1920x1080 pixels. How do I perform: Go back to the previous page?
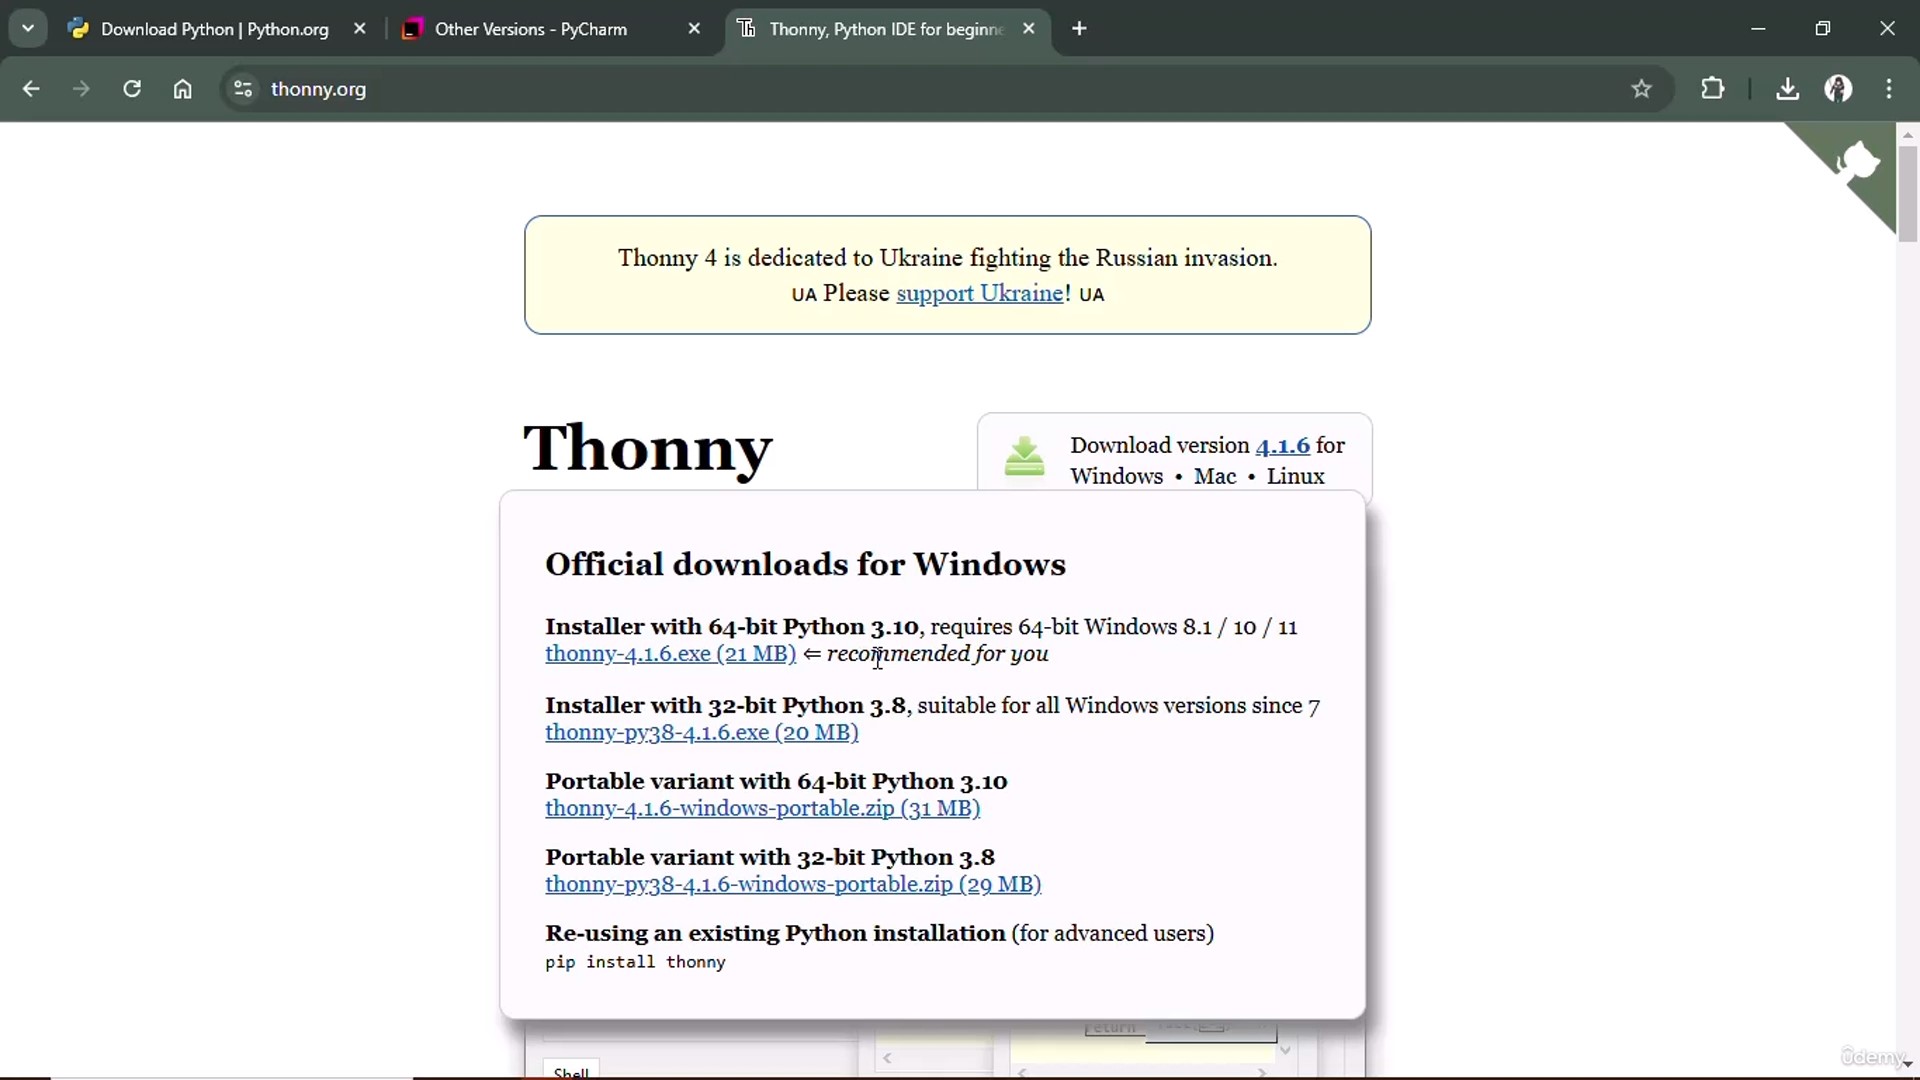tap(31, 89)
